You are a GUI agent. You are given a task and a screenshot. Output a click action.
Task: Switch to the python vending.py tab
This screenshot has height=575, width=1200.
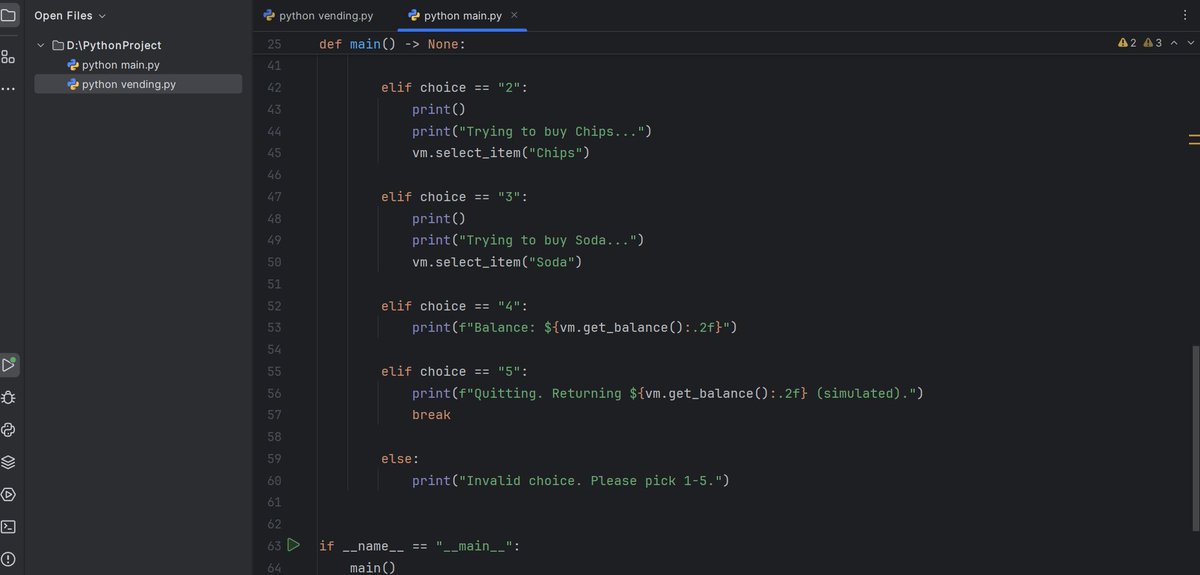coord(319,16)
